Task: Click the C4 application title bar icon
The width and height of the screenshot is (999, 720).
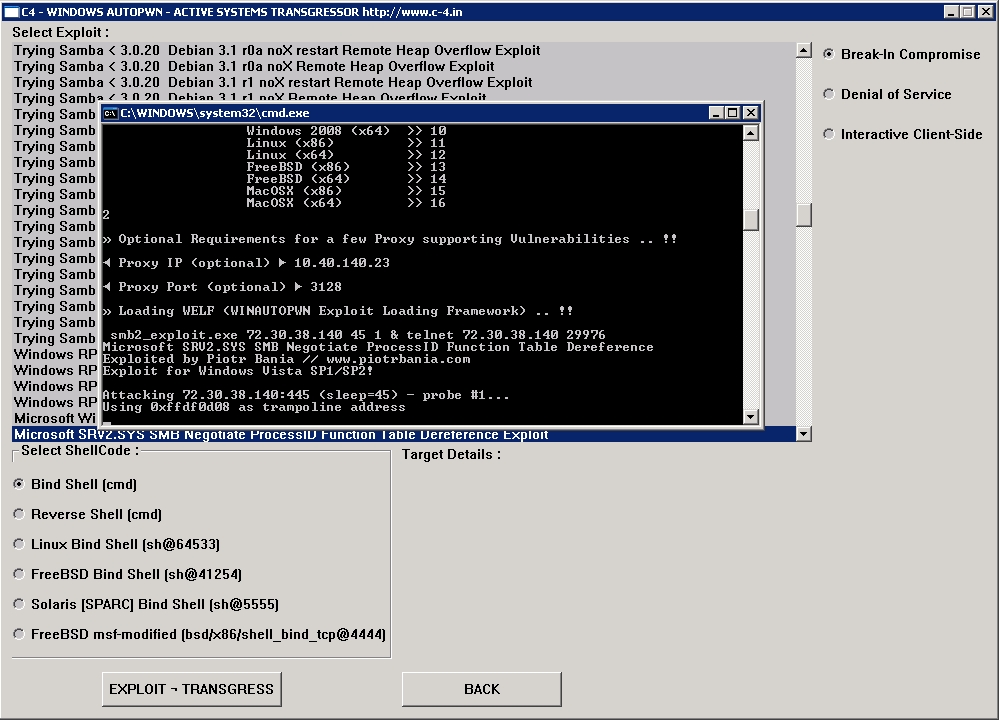Action: (x=11, y=11)
